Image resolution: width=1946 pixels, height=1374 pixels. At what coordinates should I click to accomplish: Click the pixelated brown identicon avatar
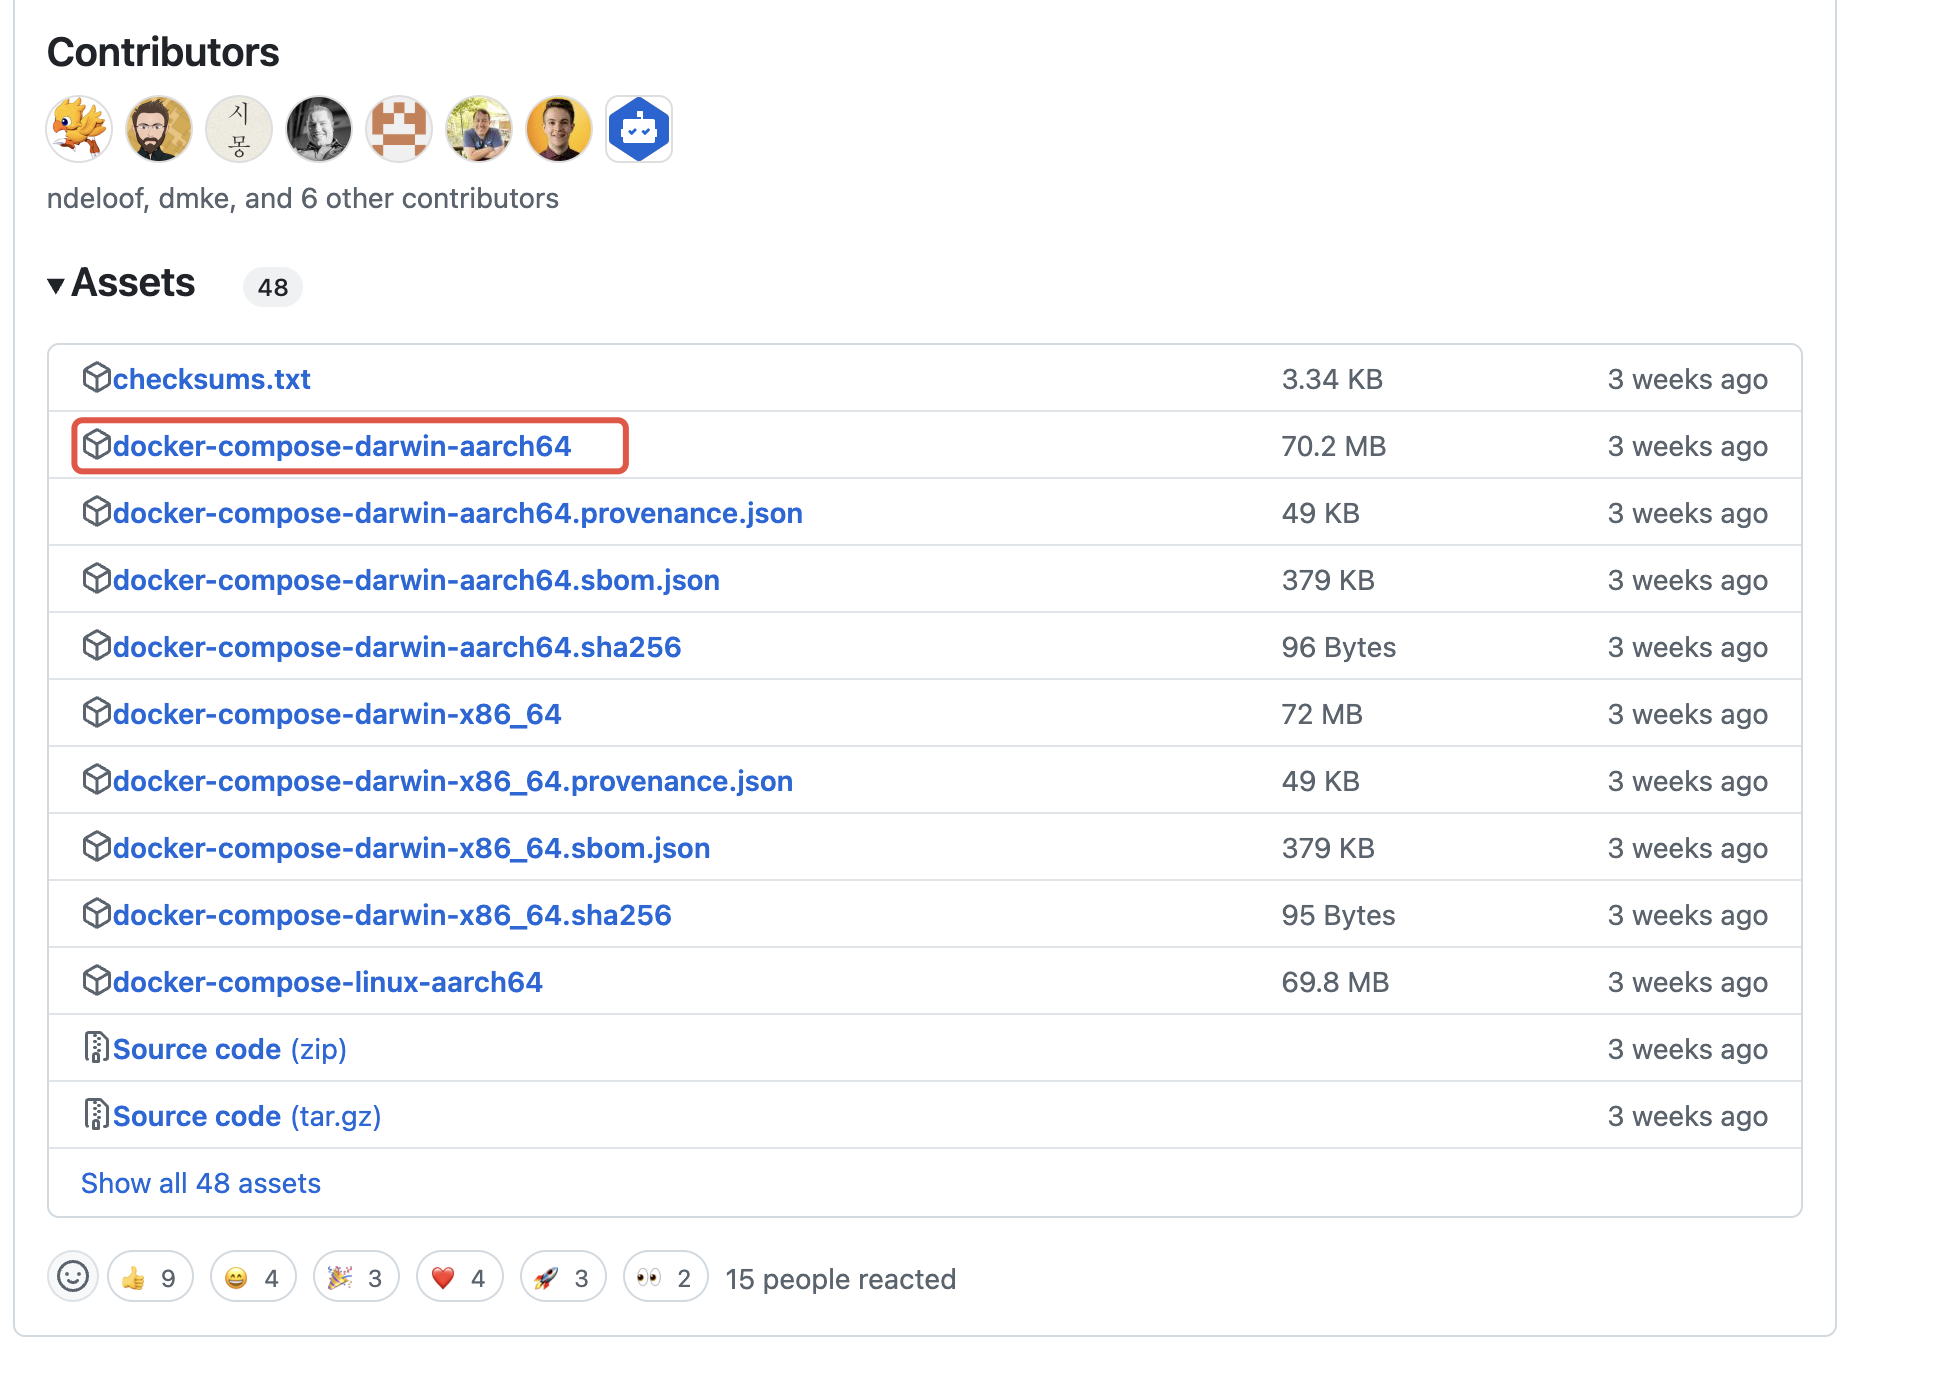pyautogui.click(x=399, y=129)
